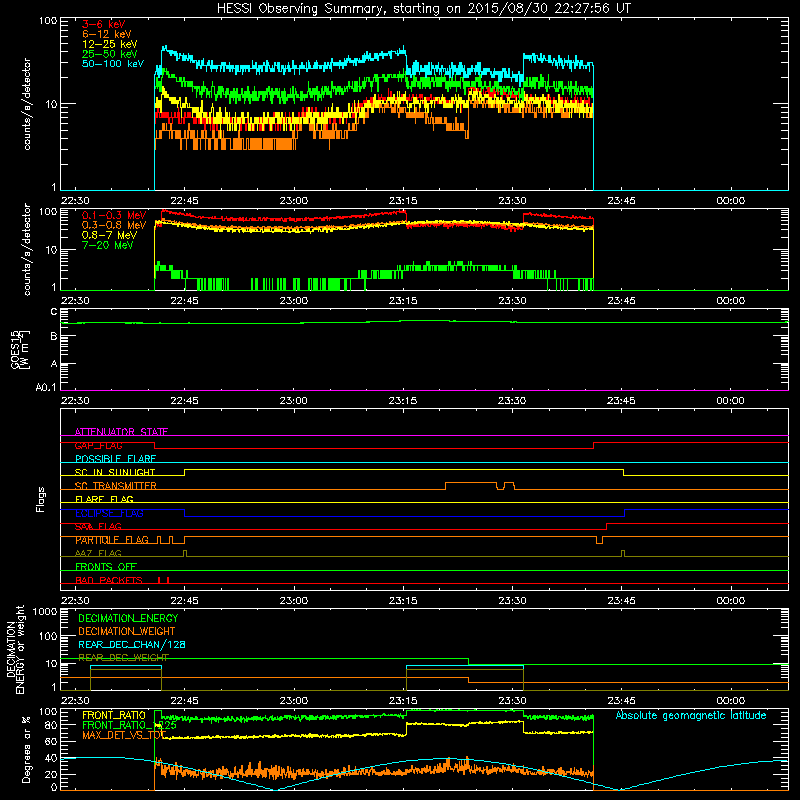
Task: Pick the ECLIPSE_FLAG label
Action: [109, 513]
